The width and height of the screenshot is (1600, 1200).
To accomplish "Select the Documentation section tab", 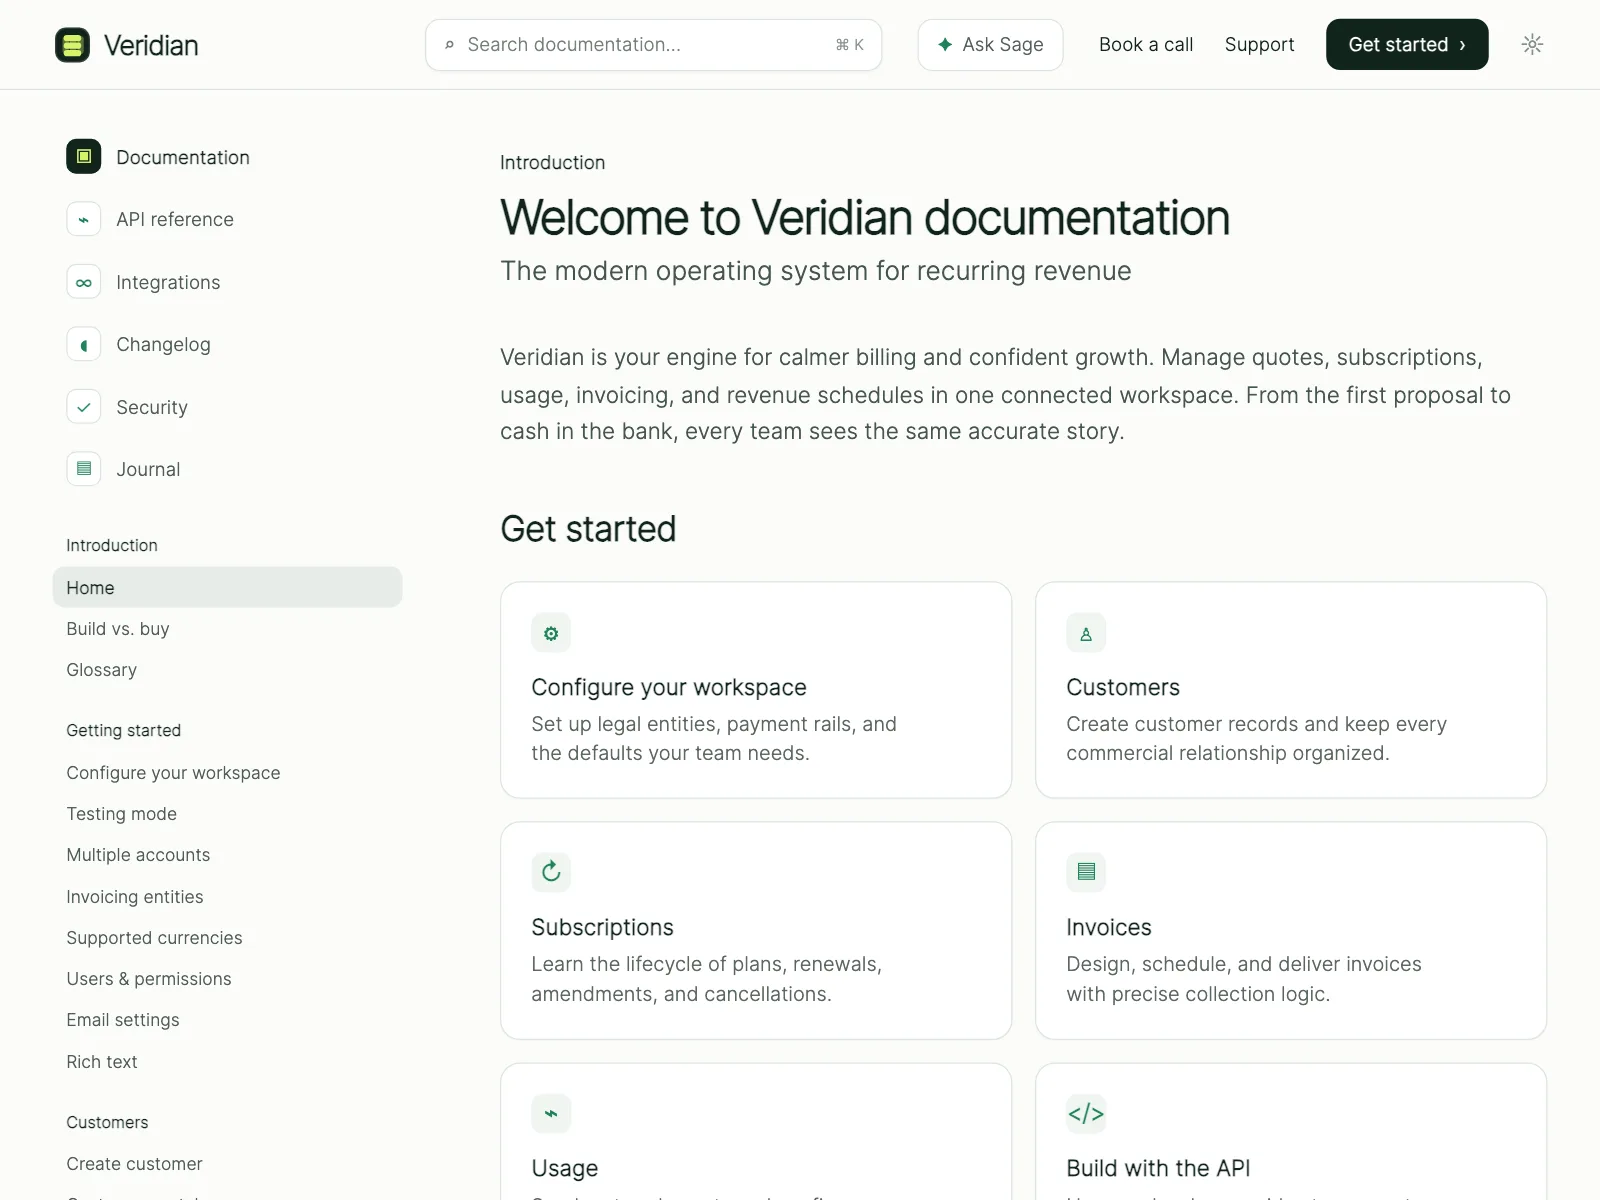I will pos(182,157).
